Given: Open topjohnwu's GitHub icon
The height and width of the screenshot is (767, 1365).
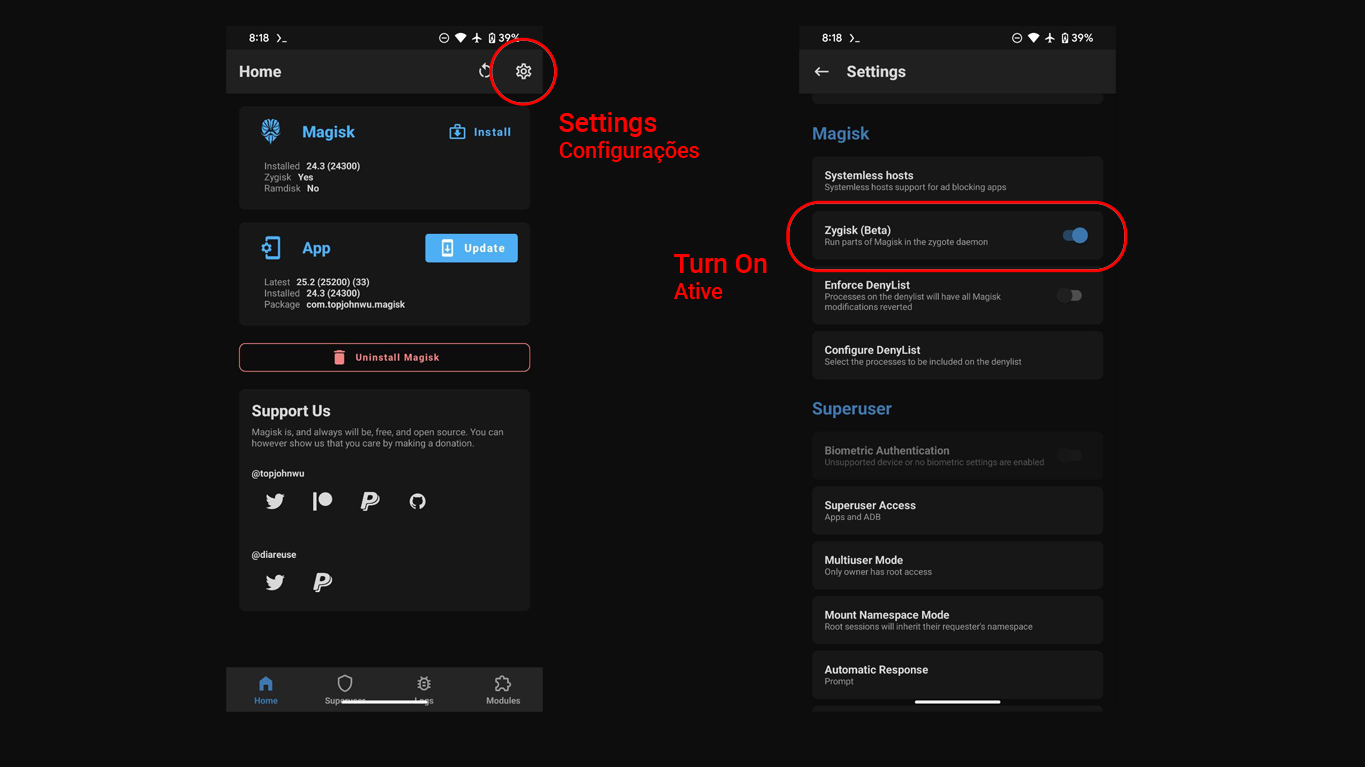Looking at the screenshot, I should 418,501.
